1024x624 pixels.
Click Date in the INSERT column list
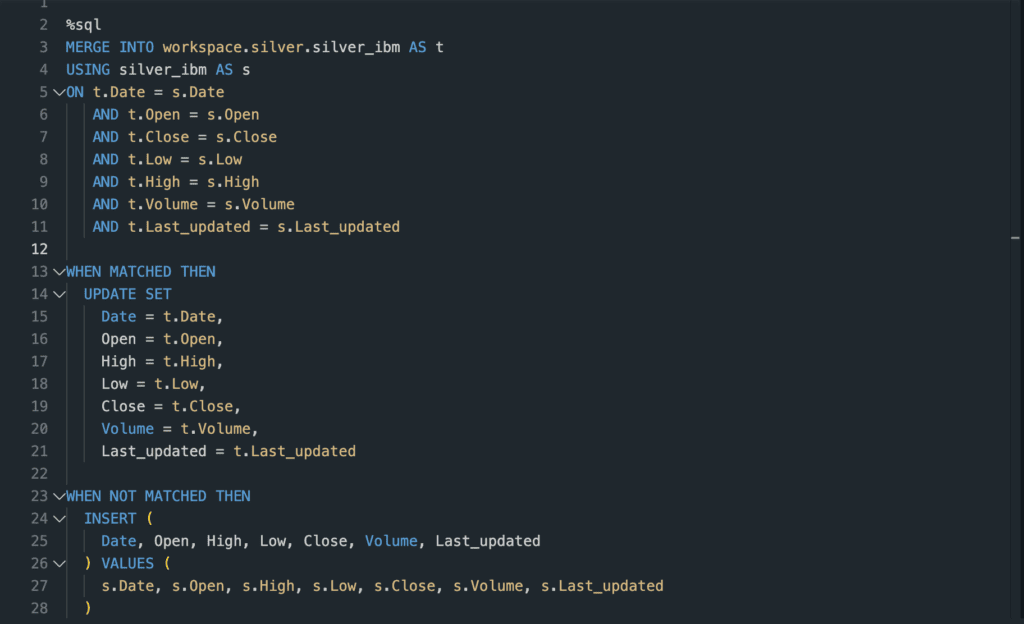click(x=118, y=541)
